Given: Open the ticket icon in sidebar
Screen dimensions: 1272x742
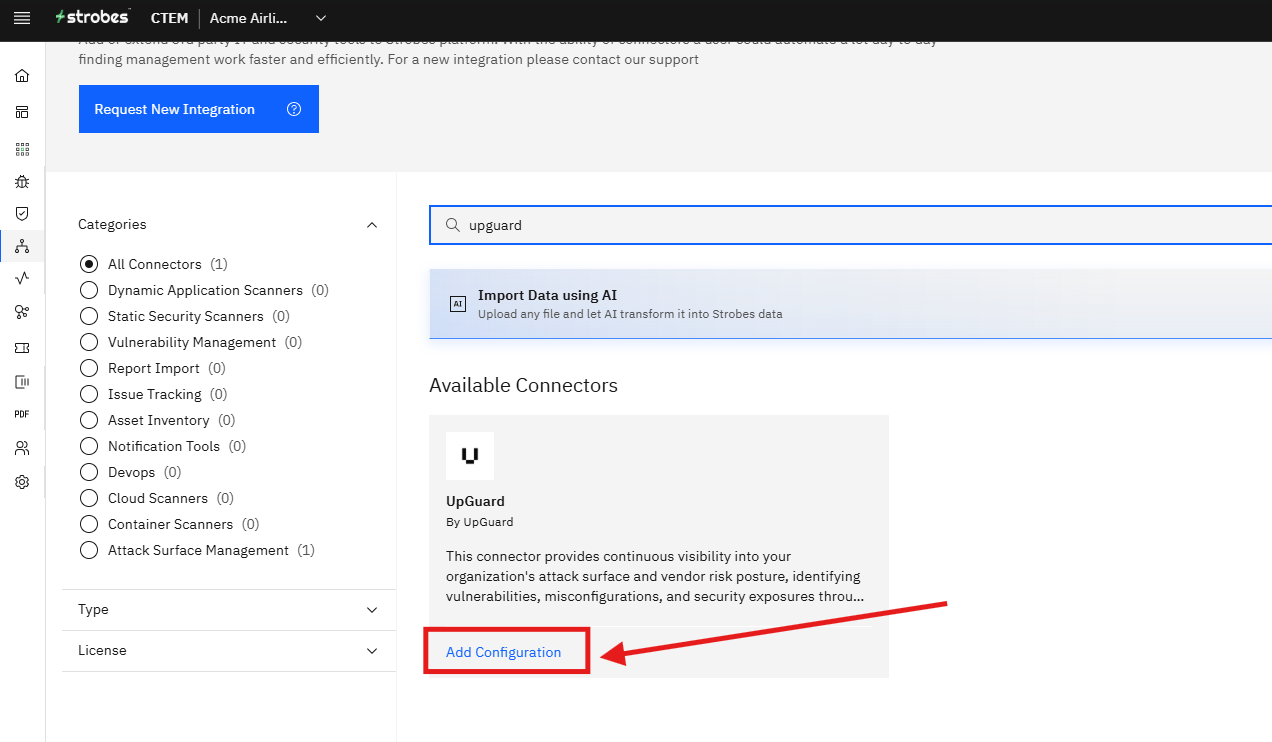Looking at the screenshot, I should click(x=22, y=347).
